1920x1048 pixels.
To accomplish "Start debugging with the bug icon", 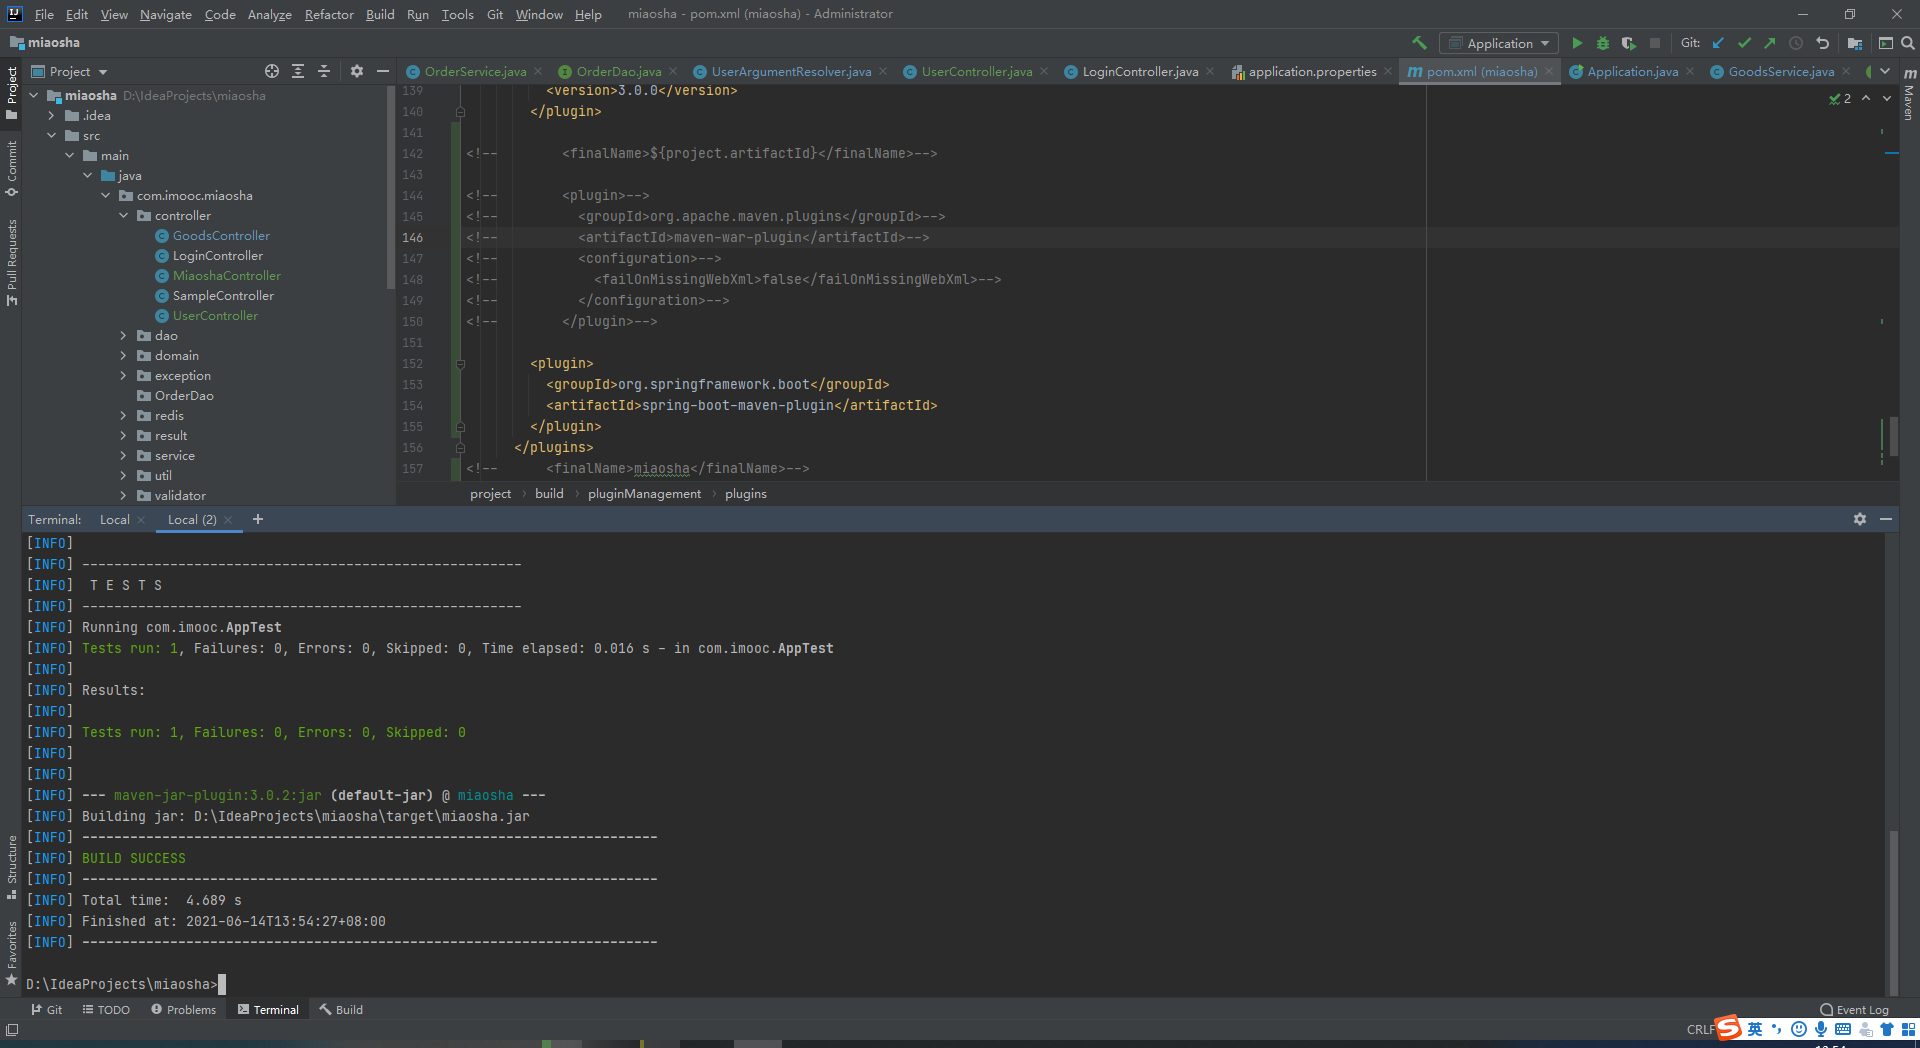I will 1602,43.
